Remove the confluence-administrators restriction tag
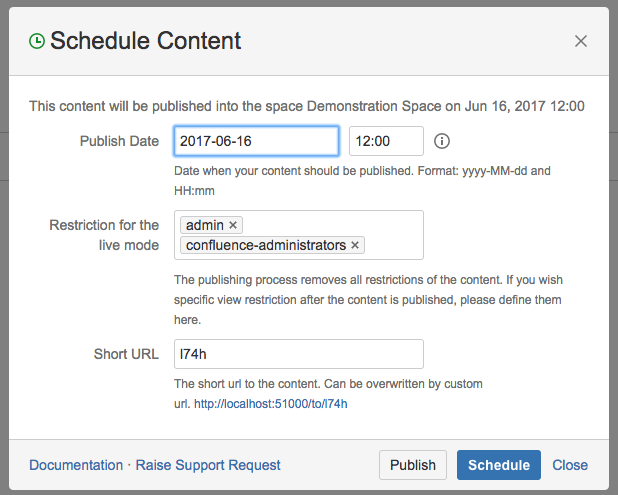The height and width of the screenshot is (495, 618). click(x=356, y=245)
